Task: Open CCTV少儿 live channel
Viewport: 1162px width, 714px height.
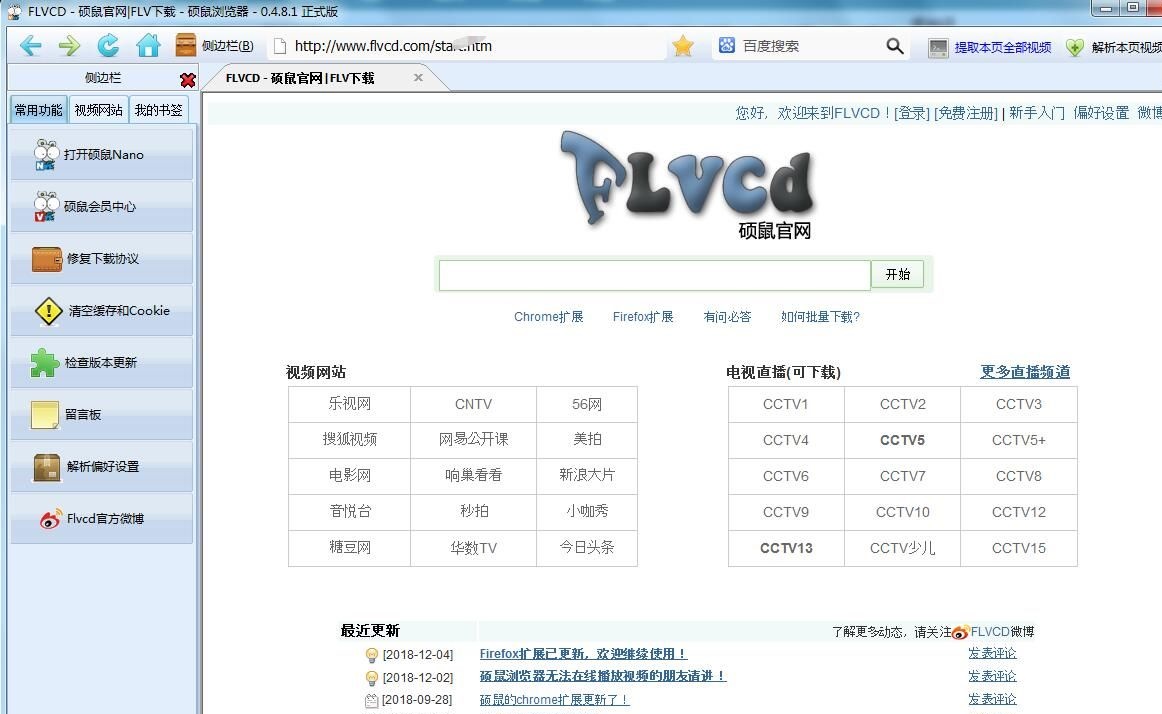Action: pos(902,548)
